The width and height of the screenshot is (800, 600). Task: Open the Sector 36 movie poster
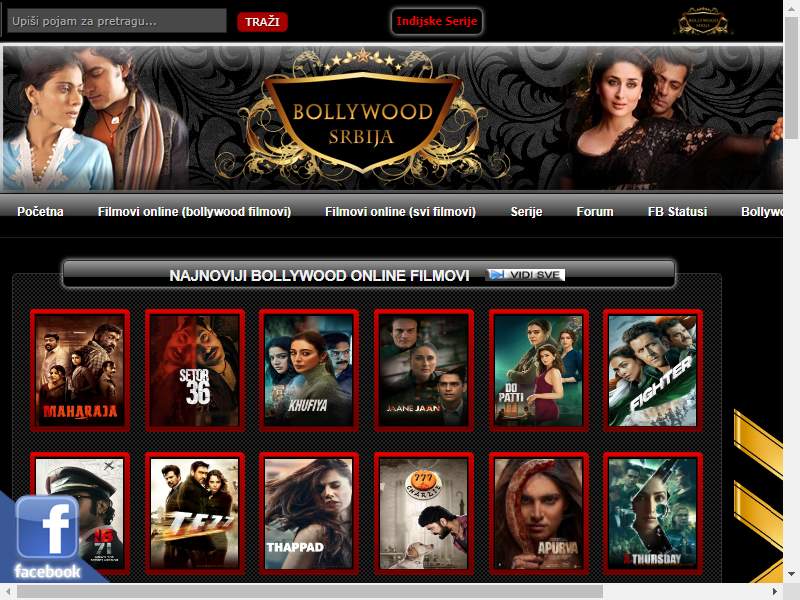click(x=194, y=370)
